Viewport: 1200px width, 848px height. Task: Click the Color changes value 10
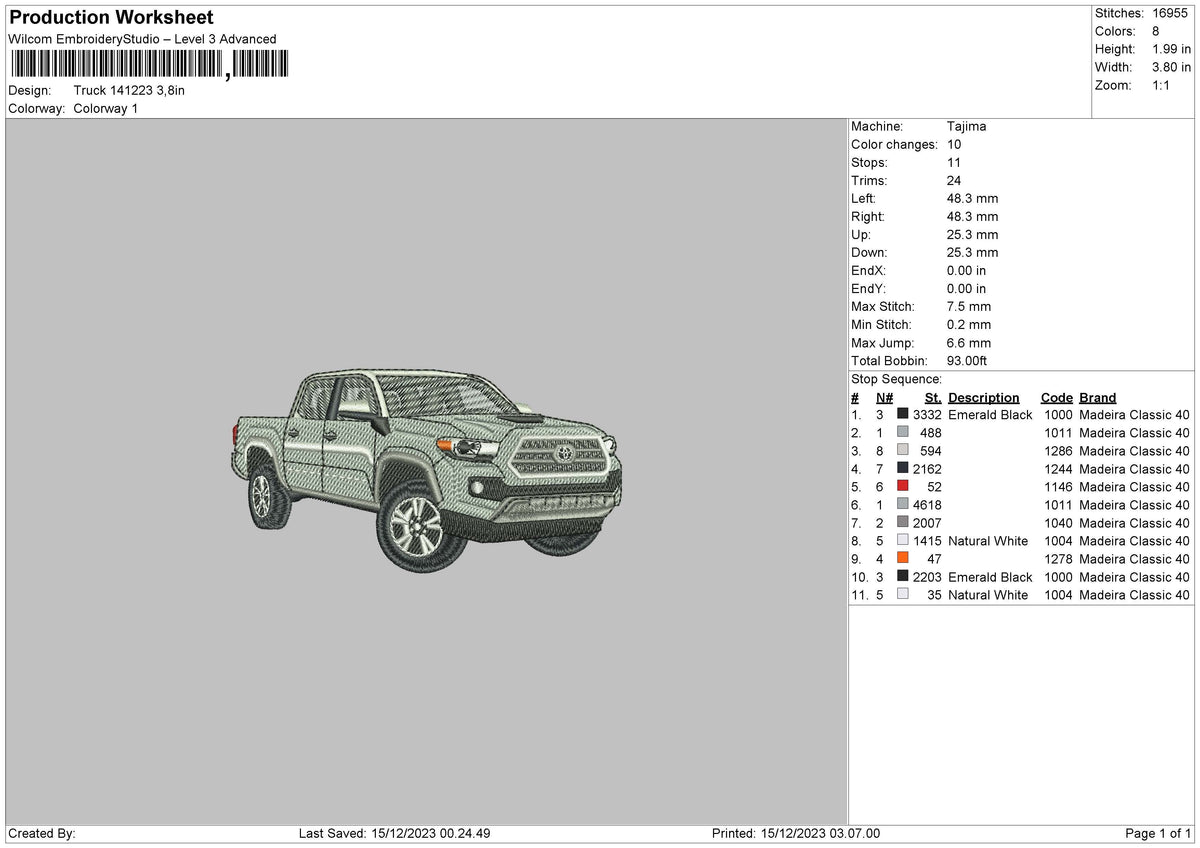pos(954,144)
